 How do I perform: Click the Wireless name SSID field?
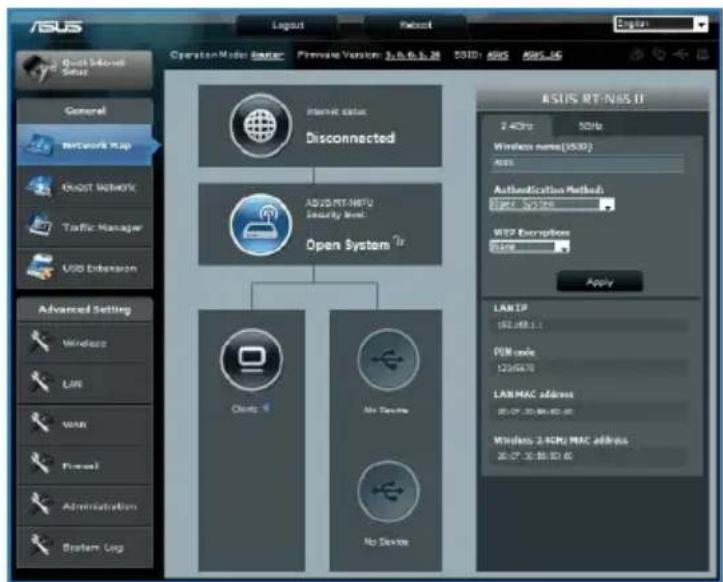(x=587, y=163)
